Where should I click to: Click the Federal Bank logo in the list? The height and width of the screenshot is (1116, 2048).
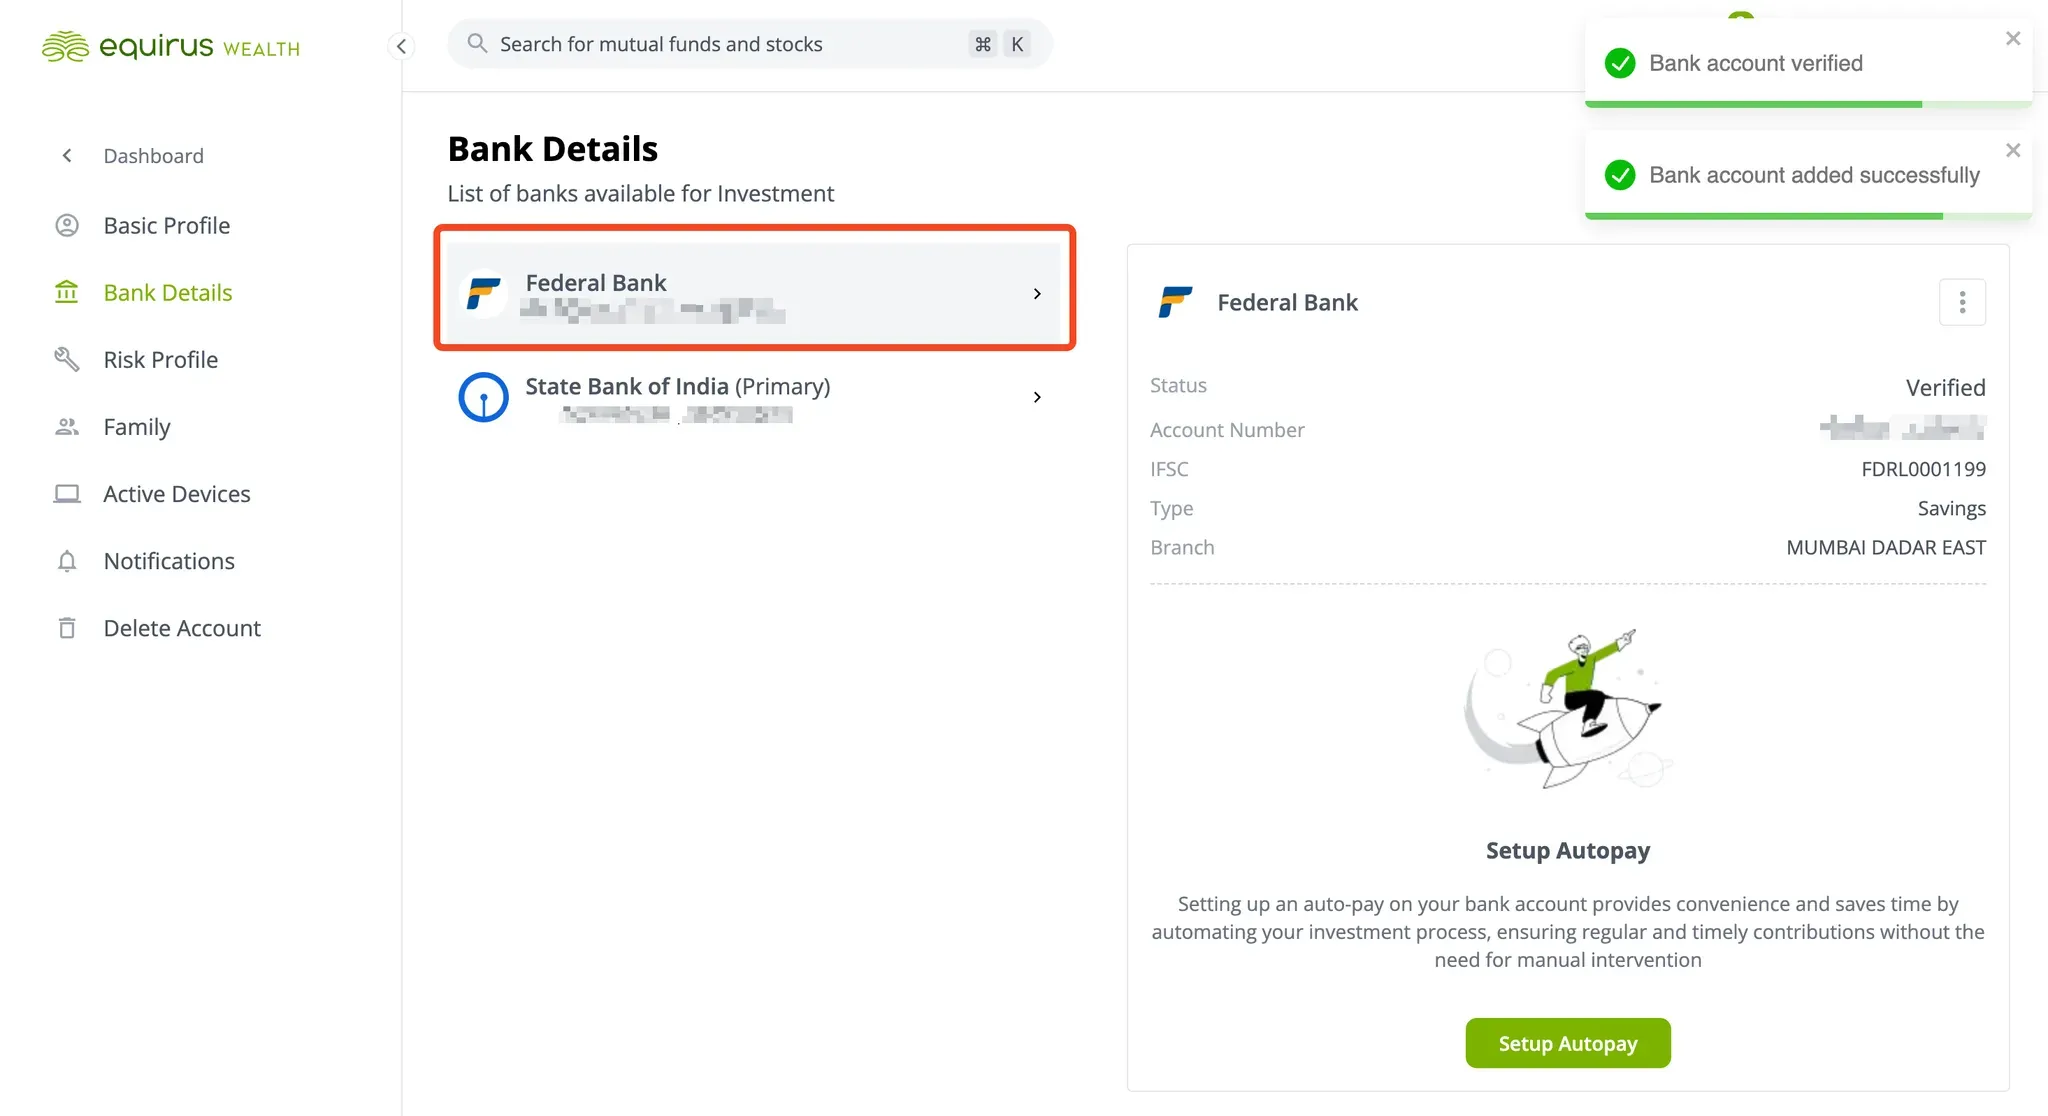click(x=484, y=294)
